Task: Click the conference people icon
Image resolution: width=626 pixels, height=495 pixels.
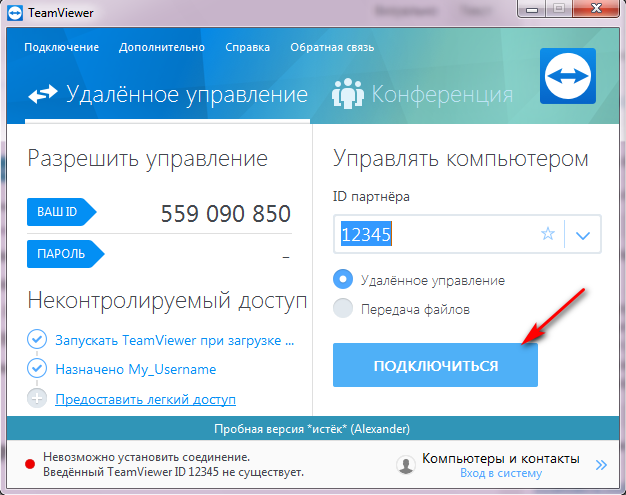Action: 348,93
